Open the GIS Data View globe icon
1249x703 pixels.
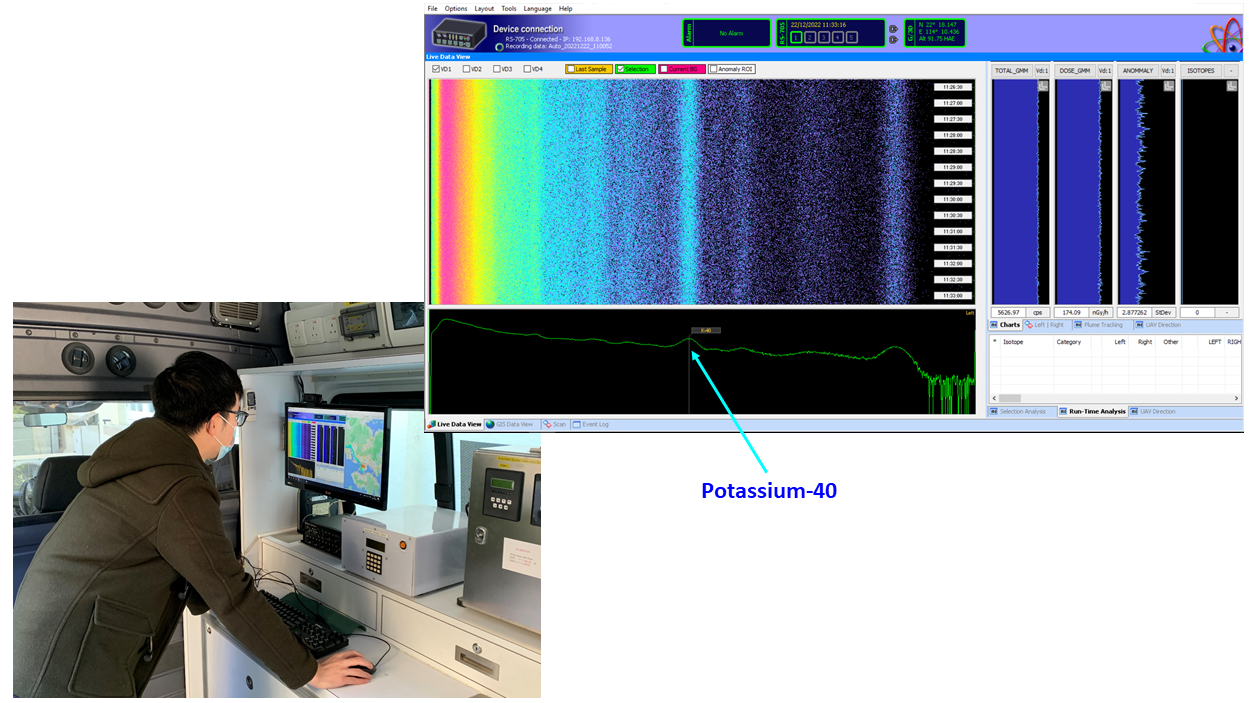pos(491,422)
